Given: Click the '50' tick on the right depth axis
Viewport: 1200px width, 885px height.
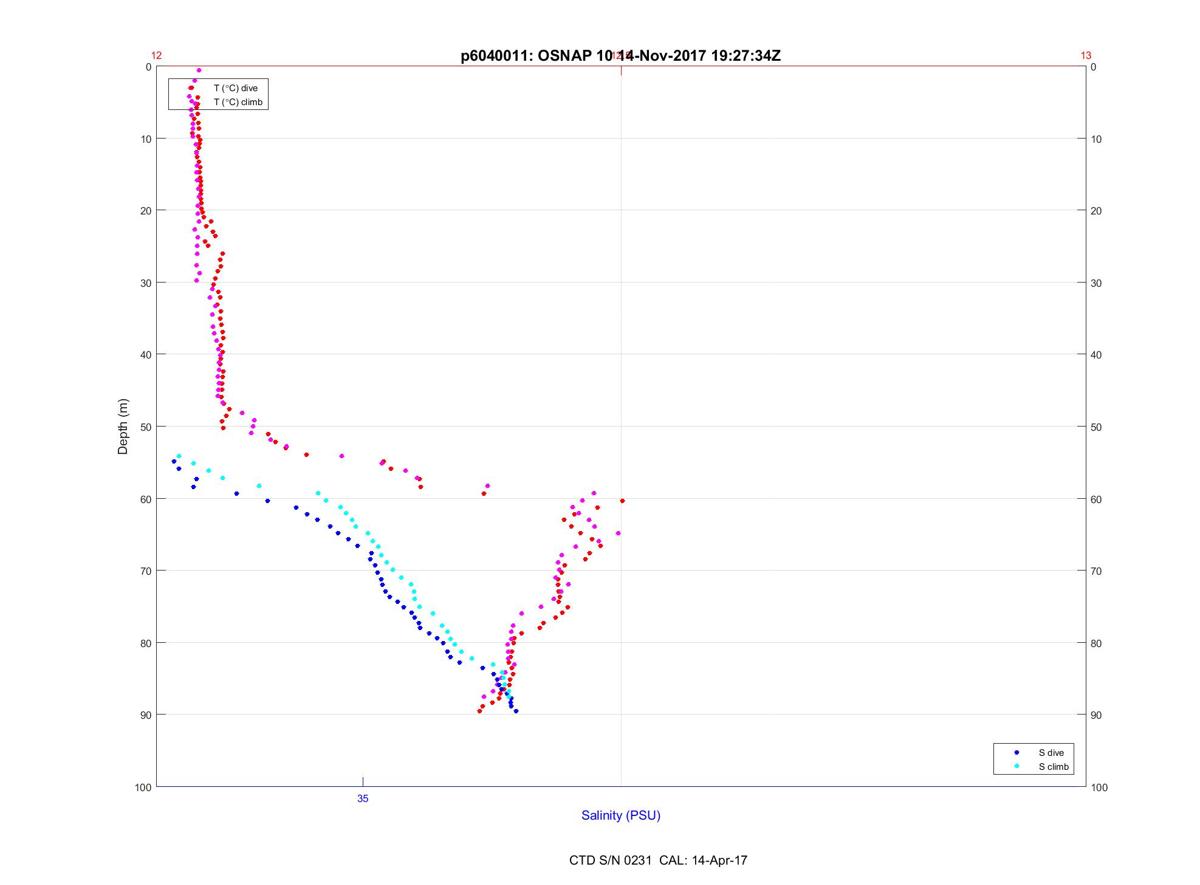Looking at the screenshot, I should pyautogui.click(x=1097, y=427).
